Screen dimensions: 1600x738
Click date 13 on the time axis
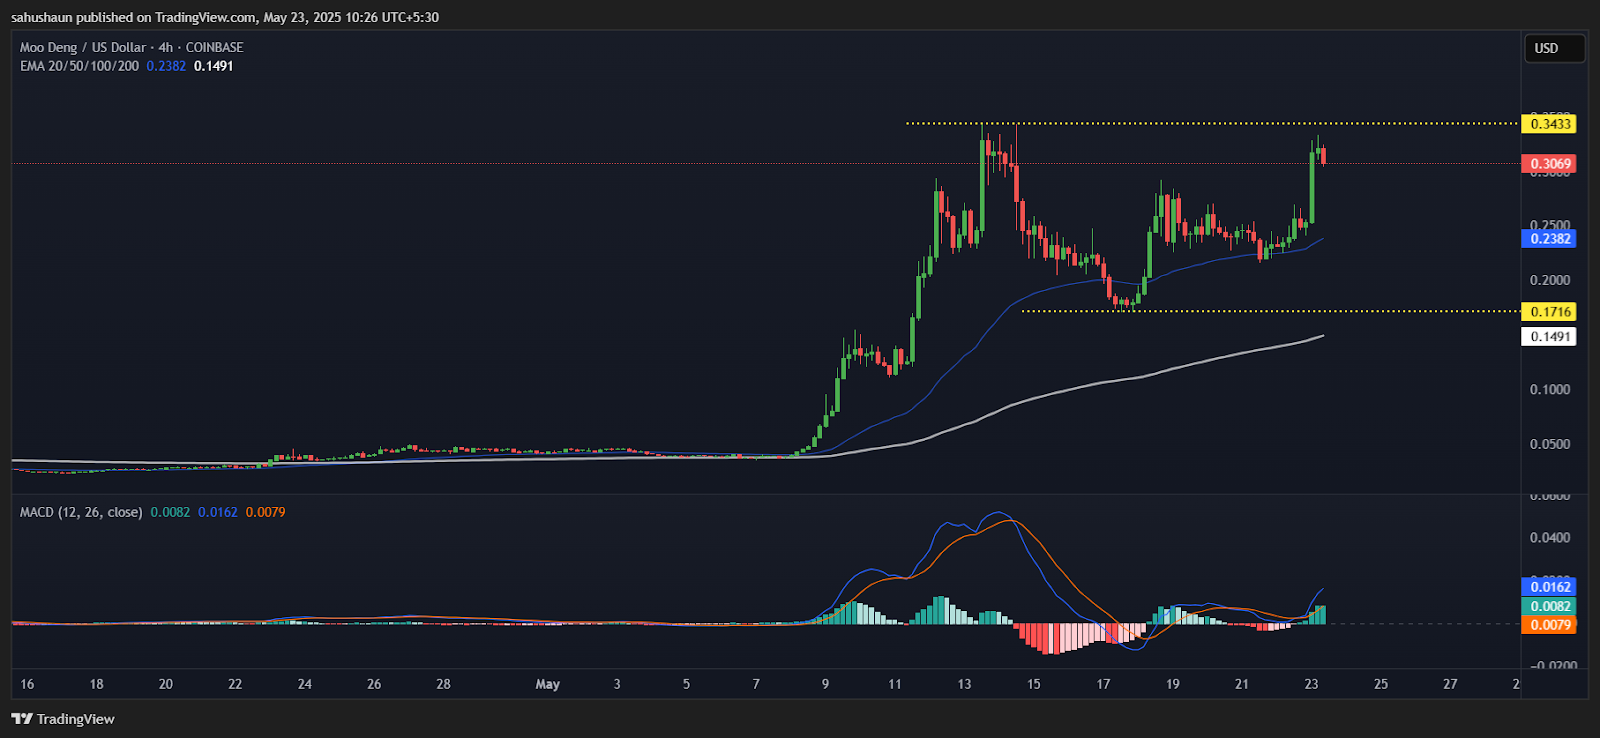tap(964, 684)
